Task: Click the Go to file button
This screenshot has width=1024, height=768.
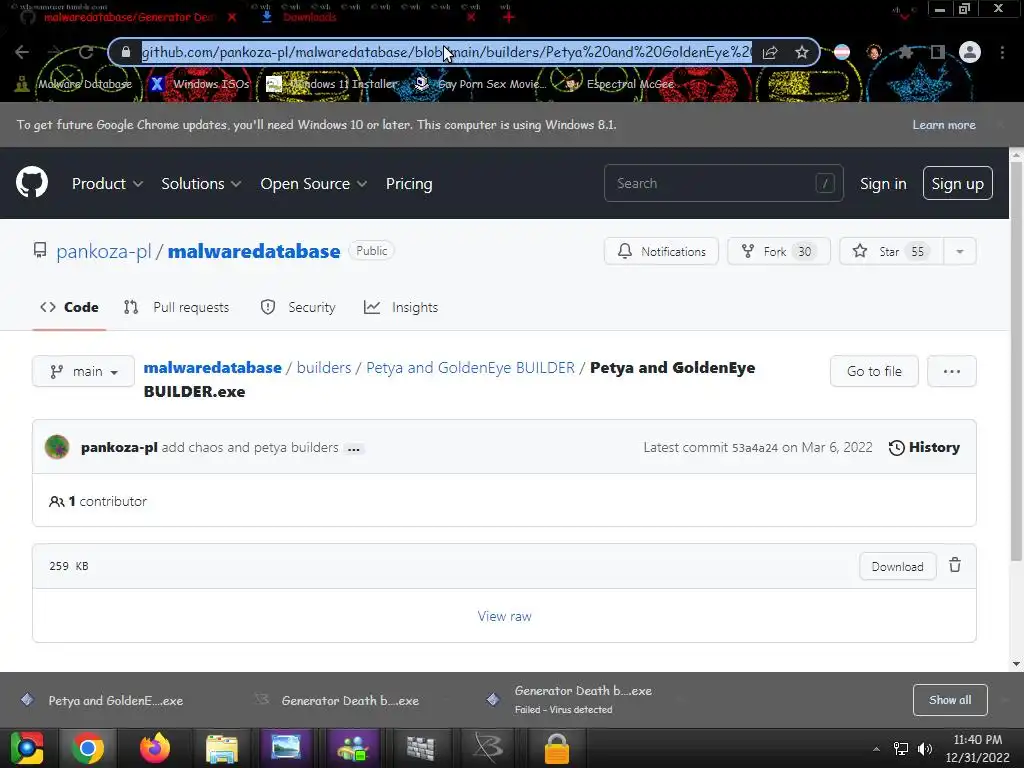Action: (x=874, y=372)
